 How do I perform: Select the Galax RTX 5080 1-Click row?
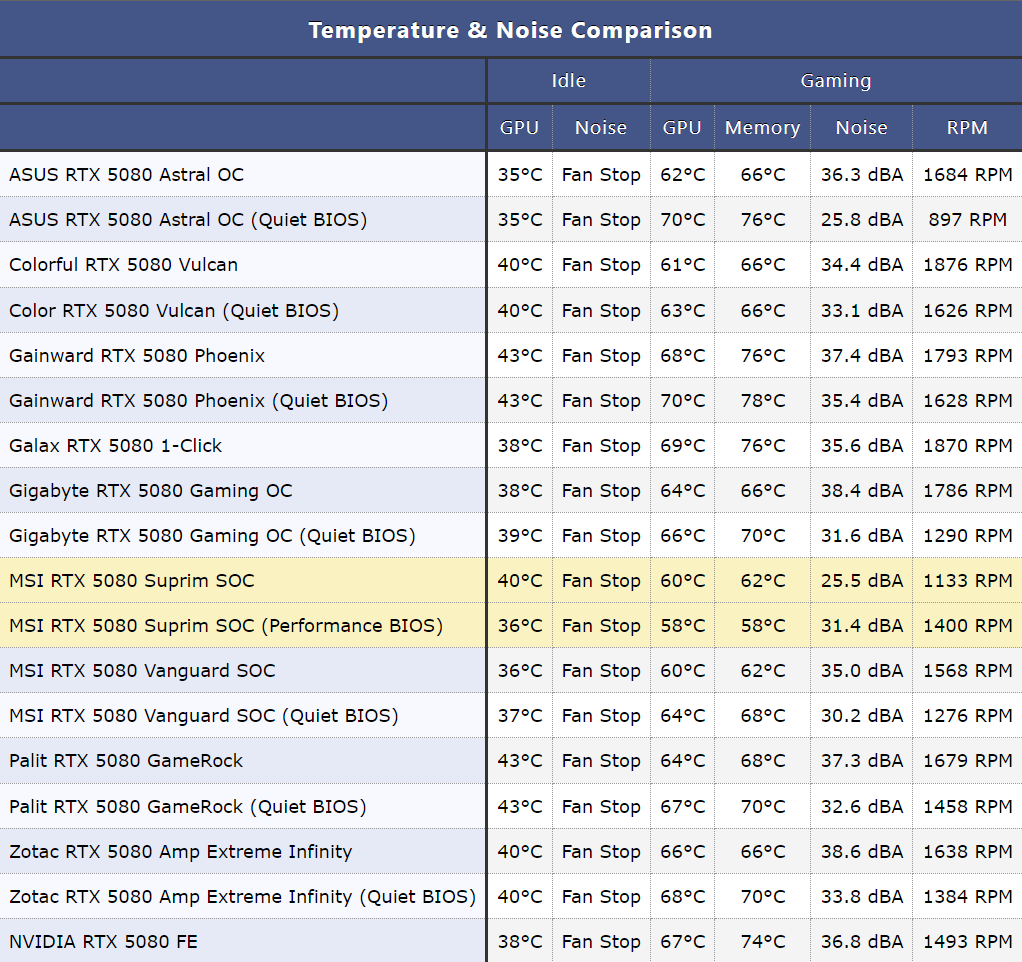[x=115, y=446]
